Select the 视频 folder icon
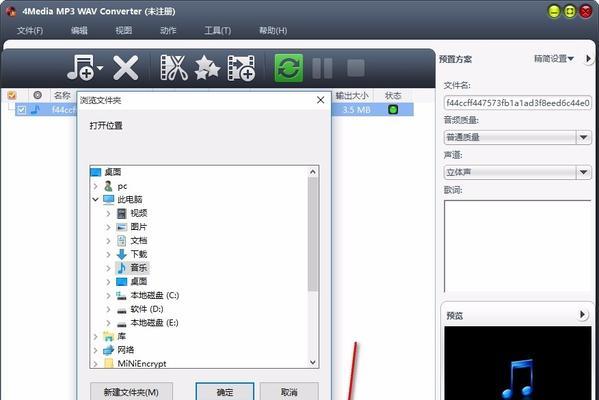This screenshot has height=400, width=599. 121,213
